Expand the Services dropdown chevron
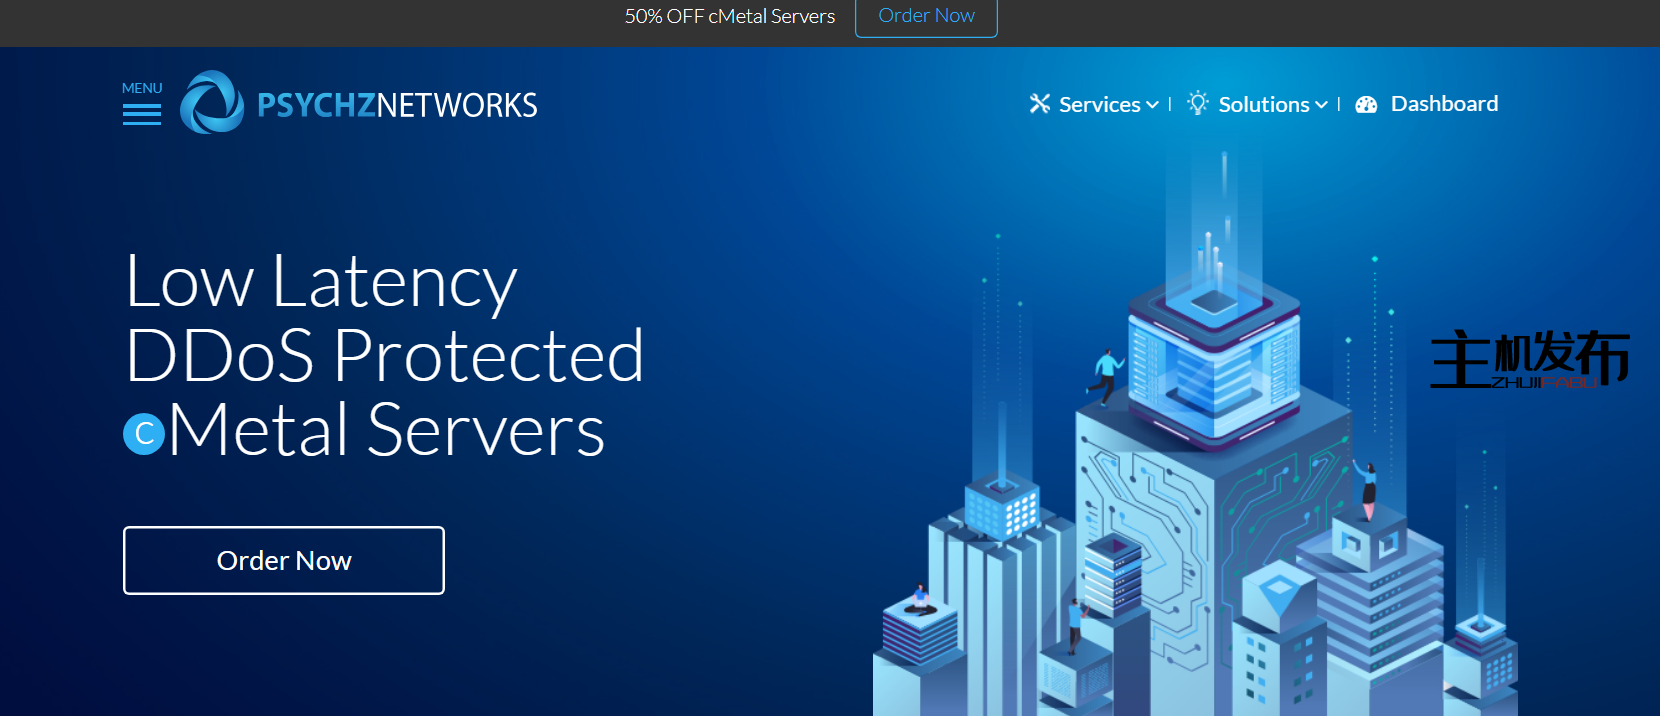This screenshot has height=716, width=1660. [x=1153, y=105]
